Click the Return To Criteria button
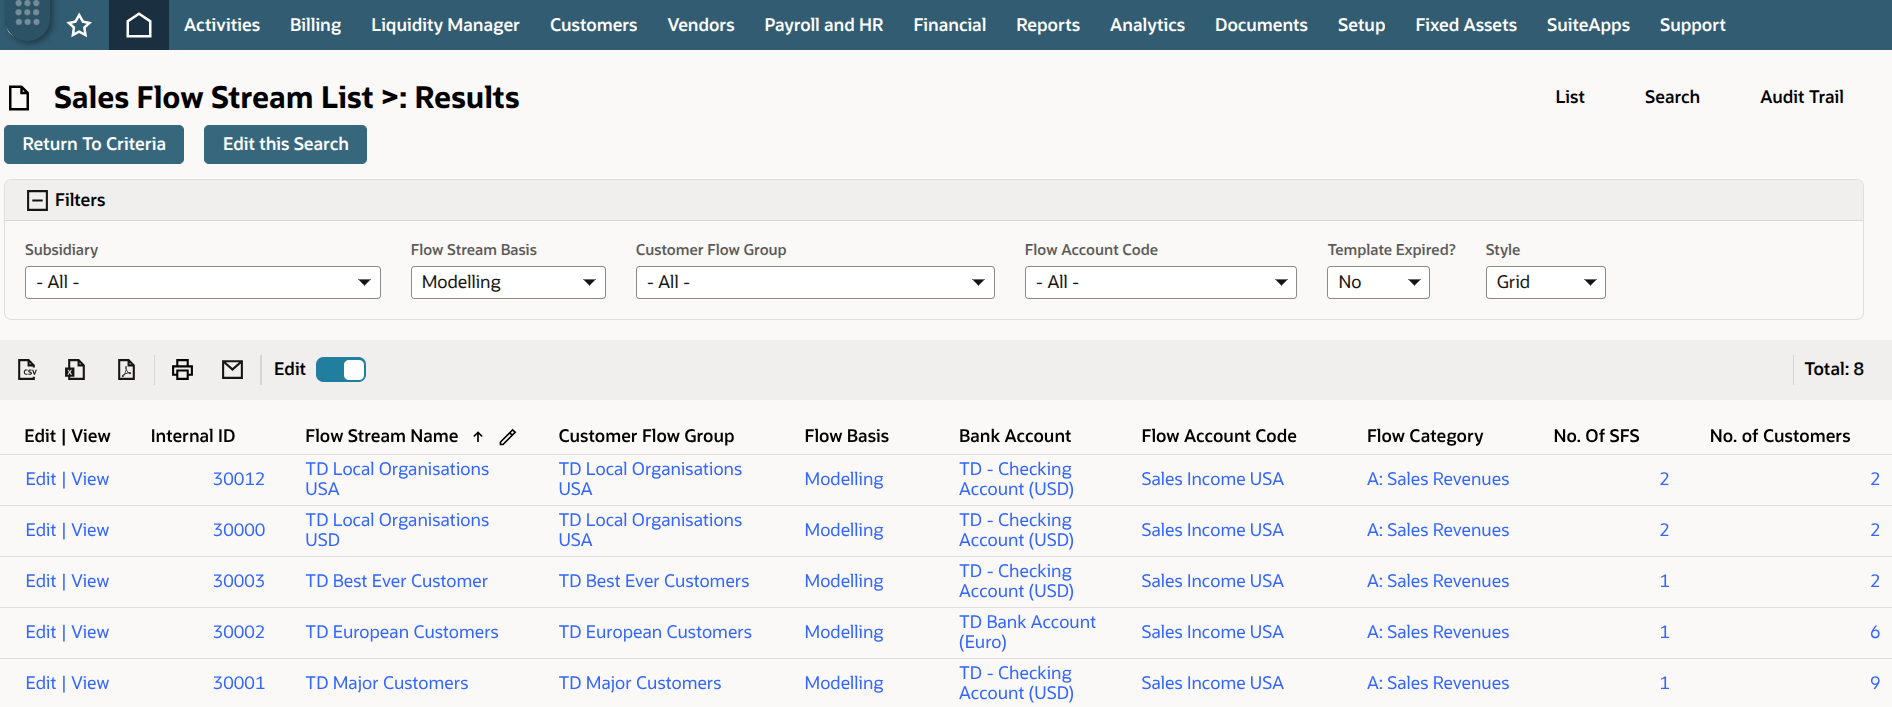This screenshot has width=1892, height=707. point(94,144)
